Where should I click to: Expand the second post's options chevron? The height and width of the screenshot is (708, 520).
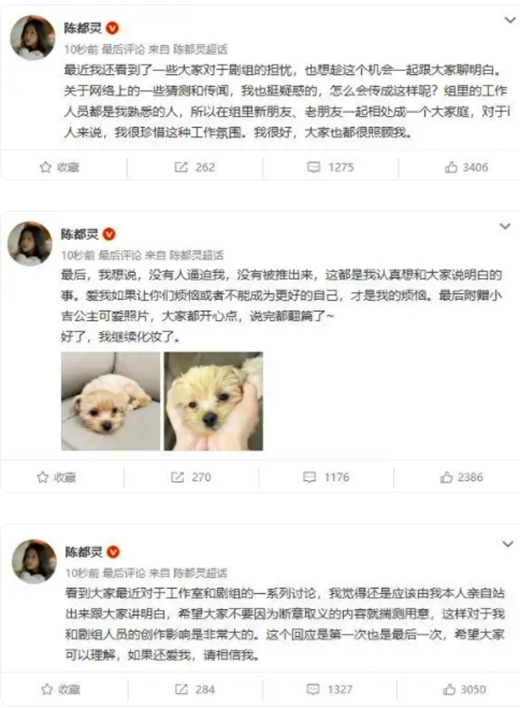click(x=505, y=226)
